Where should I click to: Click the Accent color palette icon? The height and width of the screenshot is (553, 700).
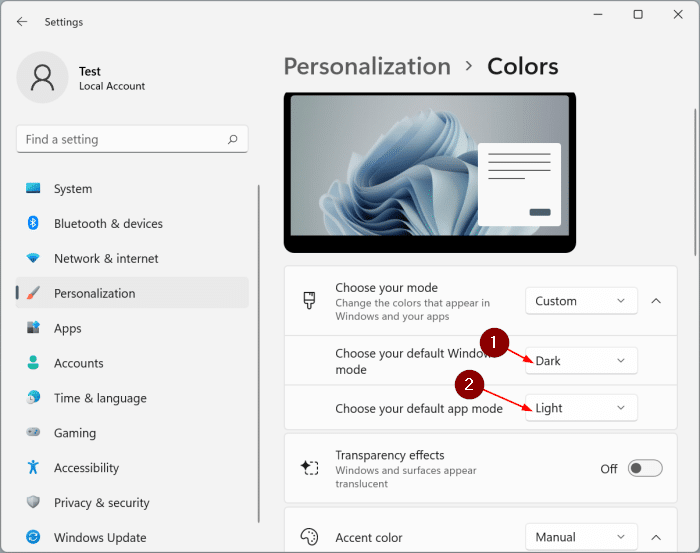click(x=309, y=536)
